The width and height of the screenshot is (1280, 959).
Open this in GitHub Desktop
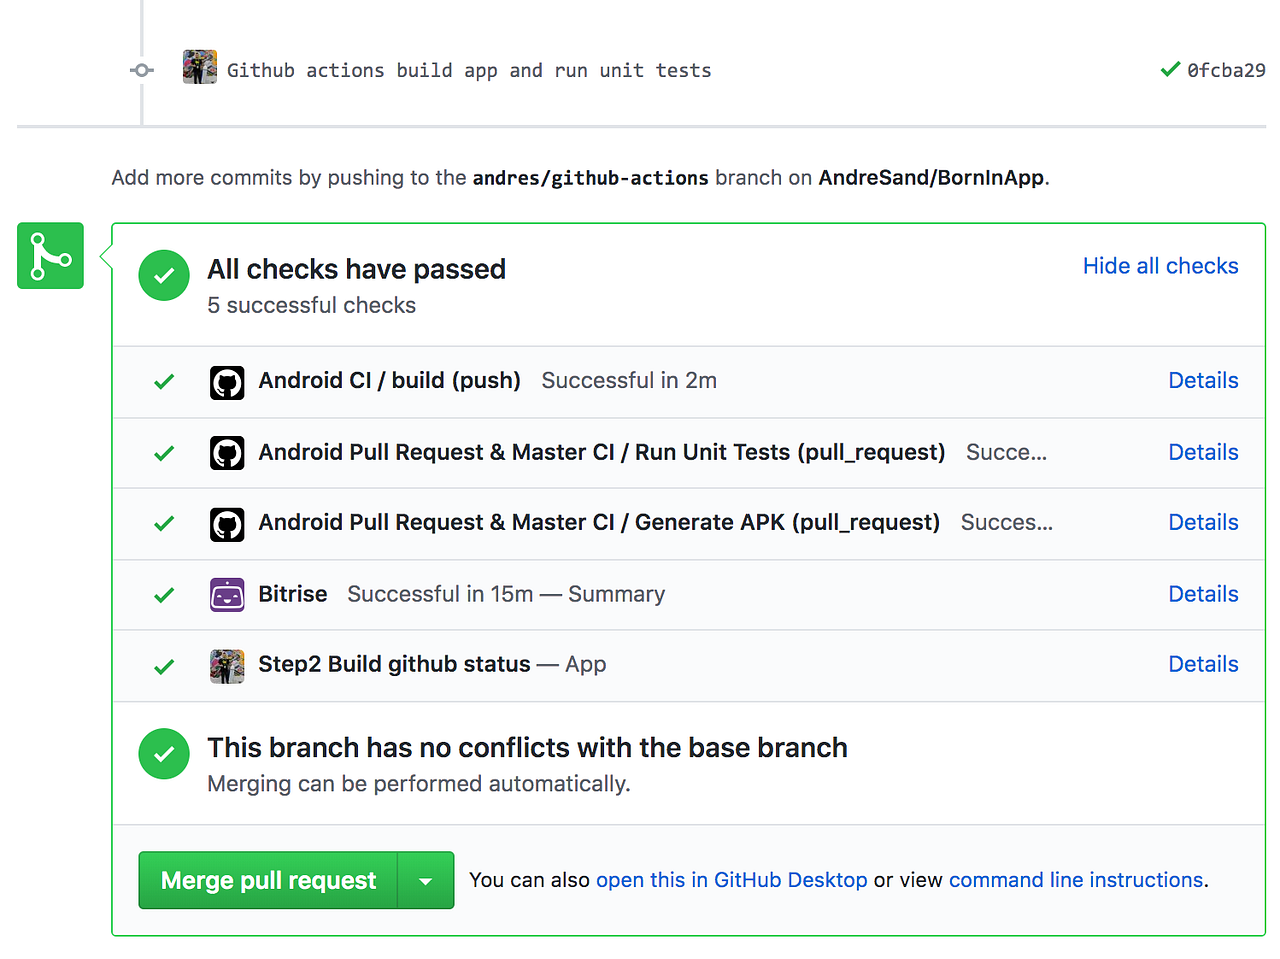pyautogui.click(x=731, y=880)
